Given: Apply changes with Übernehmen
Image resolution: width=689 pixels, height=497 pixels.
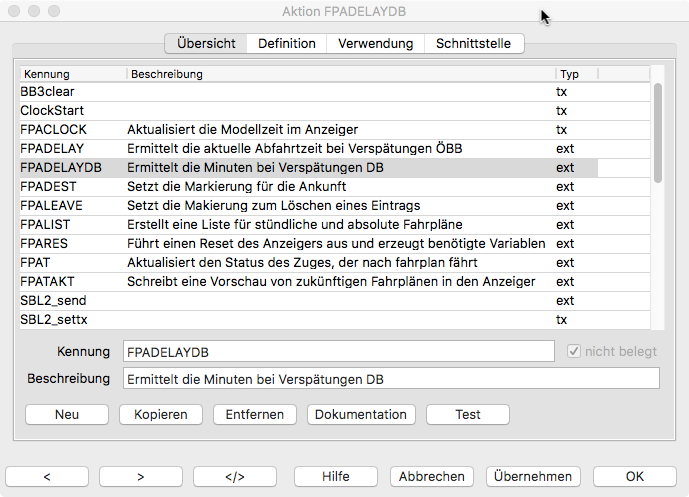Looking at the screenshot, I should (534, 477).
